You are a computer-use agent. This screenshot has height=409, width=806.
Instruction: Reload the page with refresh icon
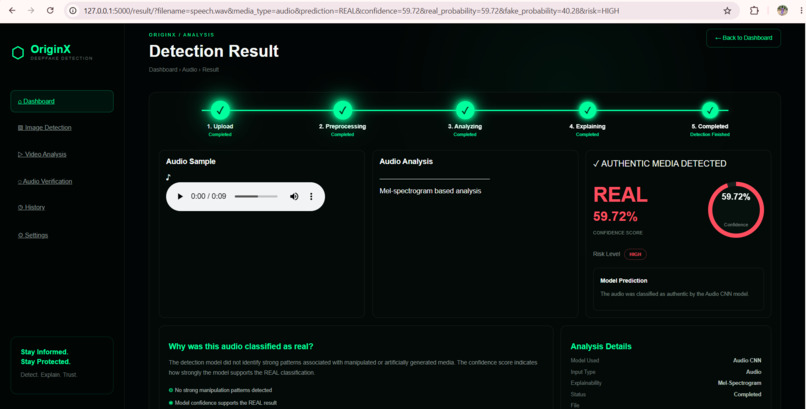pos(50,10)
